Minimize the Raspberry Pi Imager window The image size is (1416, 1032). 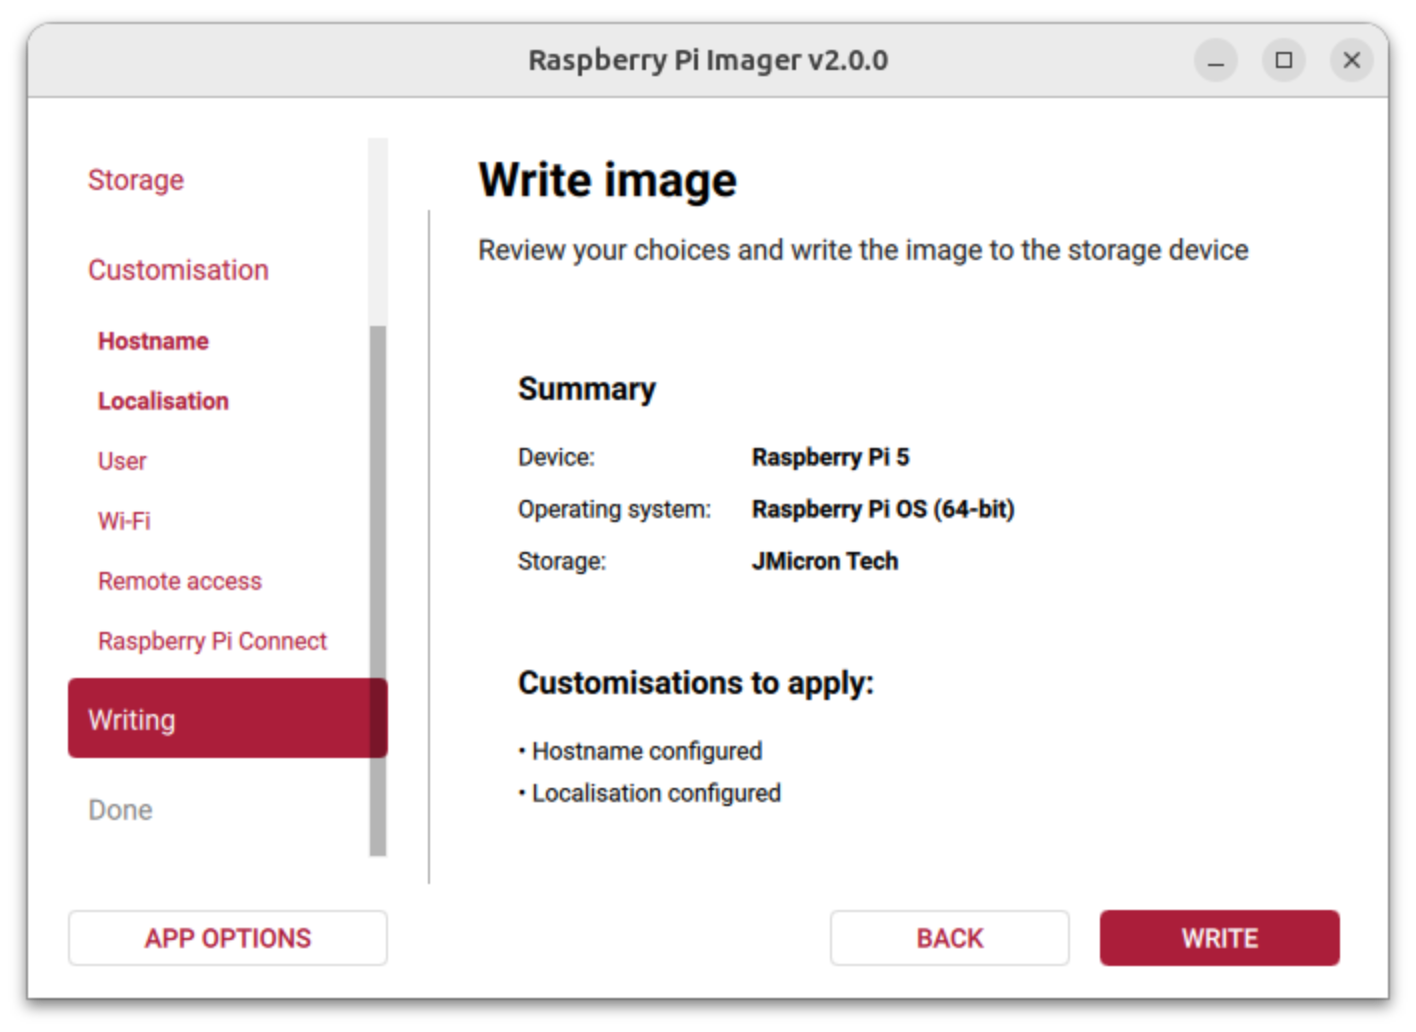[1215, 61]
